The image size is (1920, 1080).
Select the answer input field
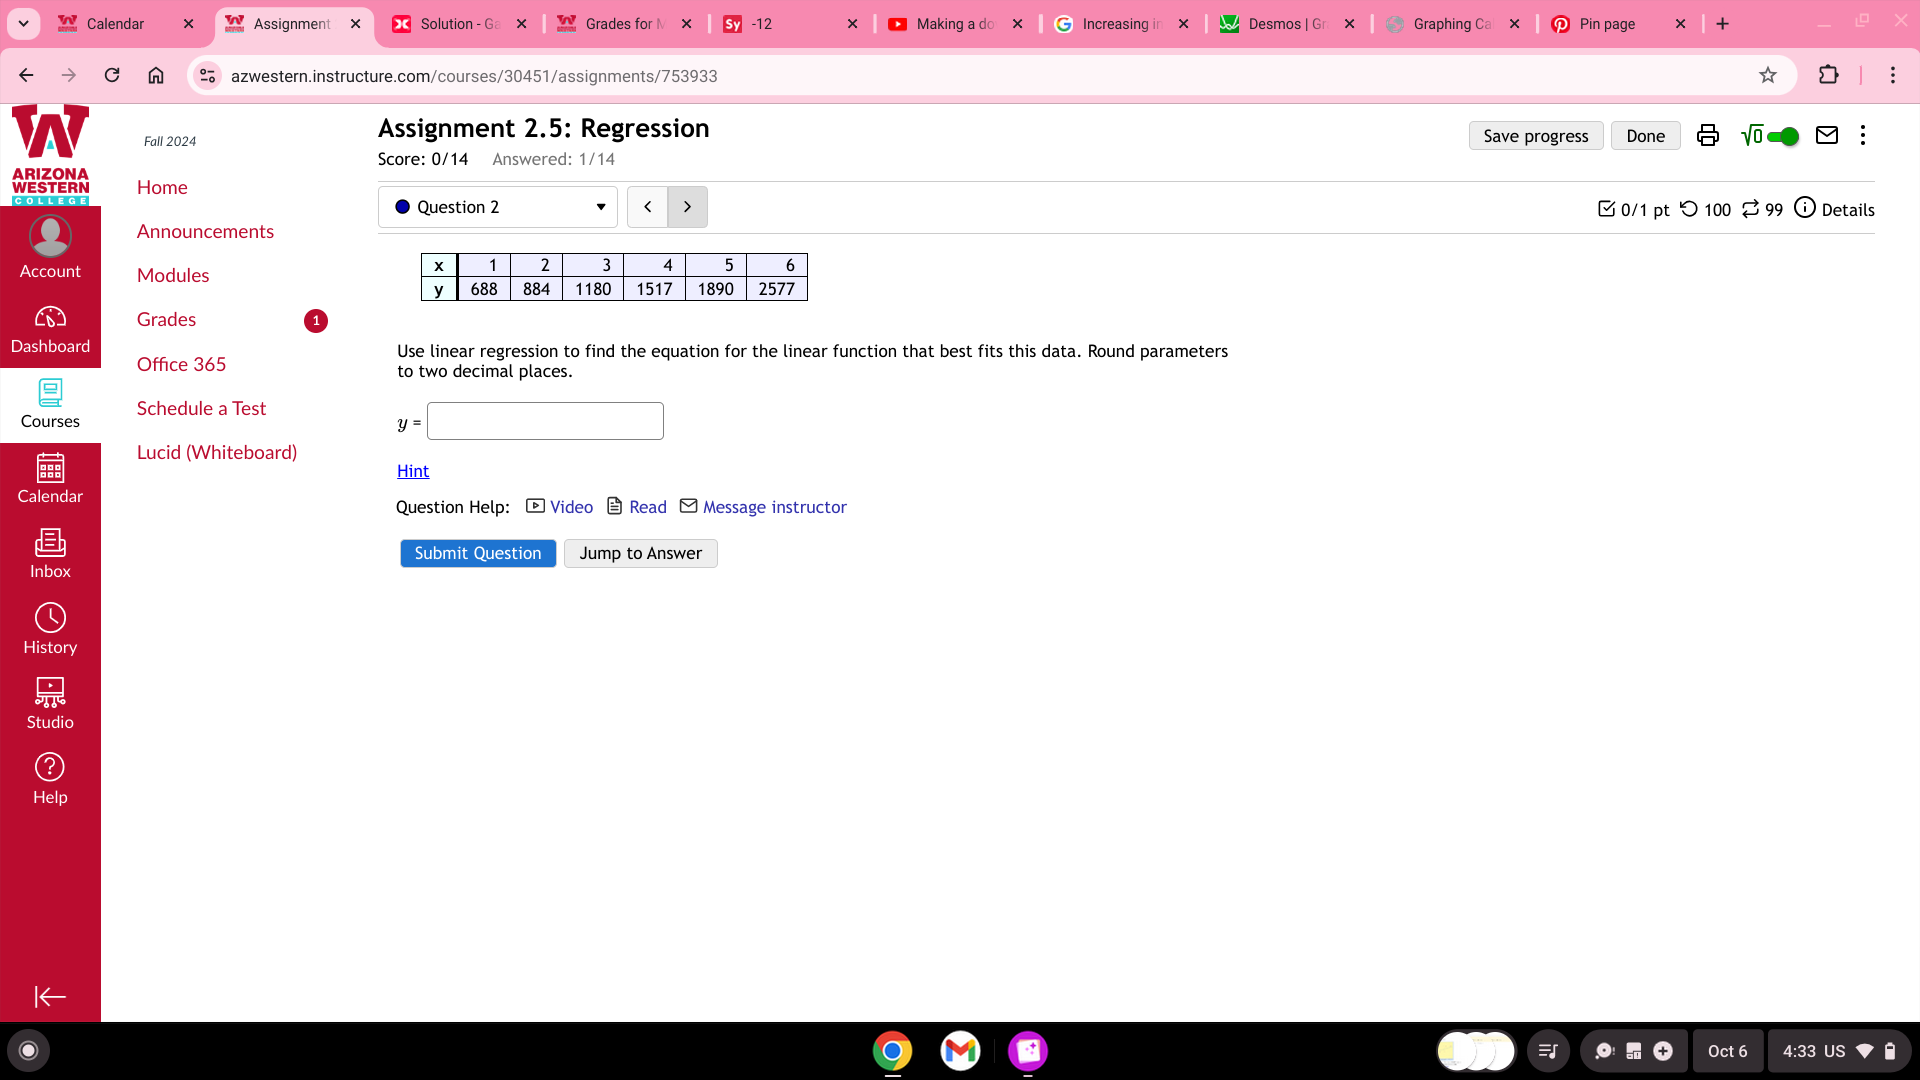coord(545,422)
